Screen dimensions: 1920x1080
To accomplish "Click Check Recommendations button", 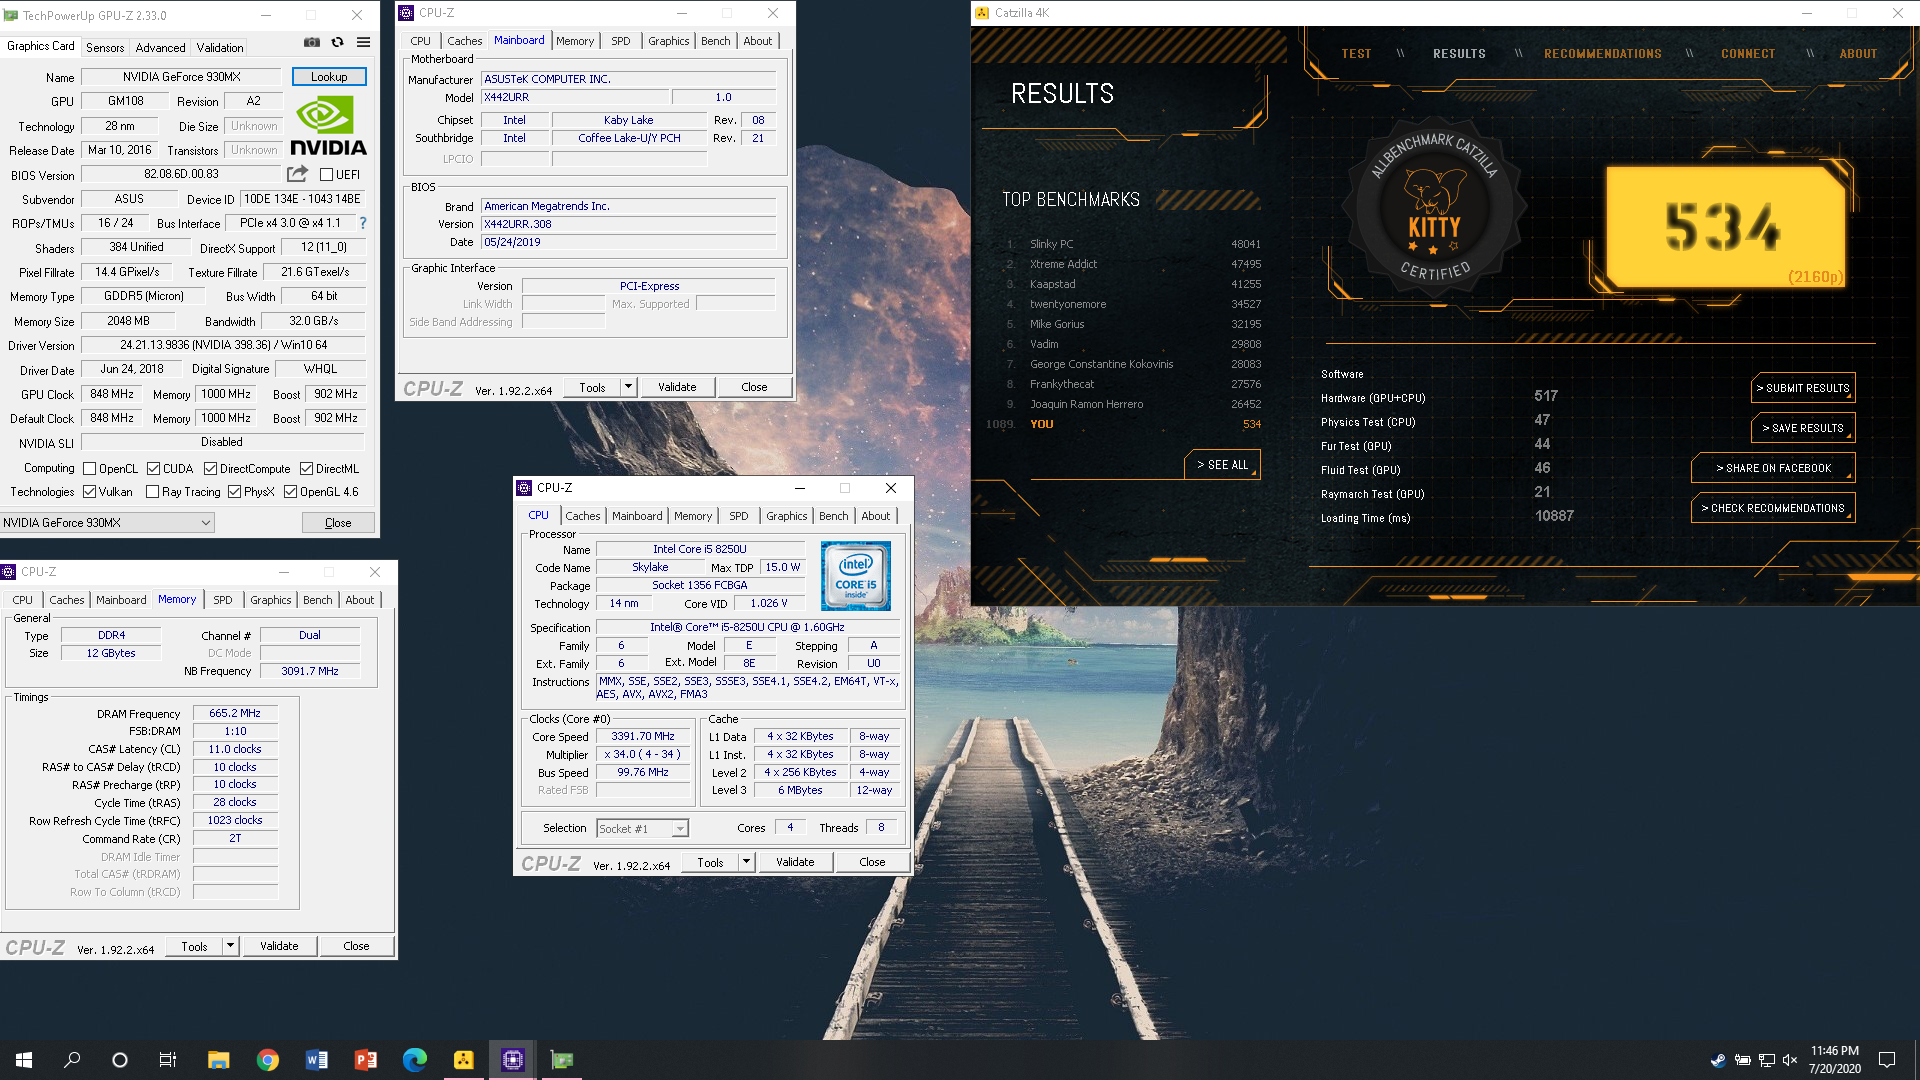I will 1773,508.
